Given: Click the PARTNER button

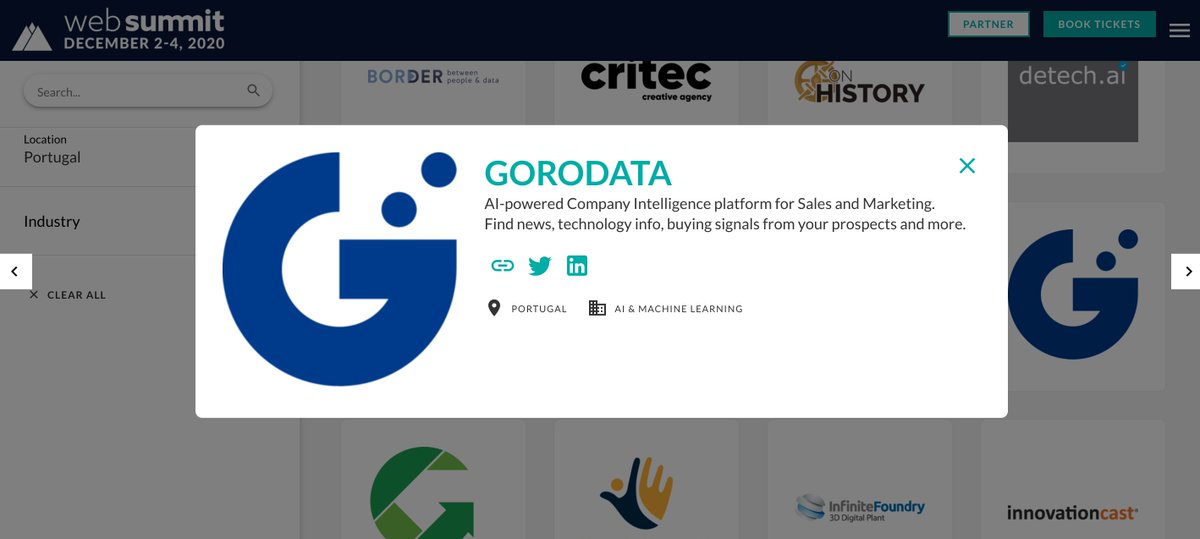Looking at the screenshot, I should tap(988, 24).
